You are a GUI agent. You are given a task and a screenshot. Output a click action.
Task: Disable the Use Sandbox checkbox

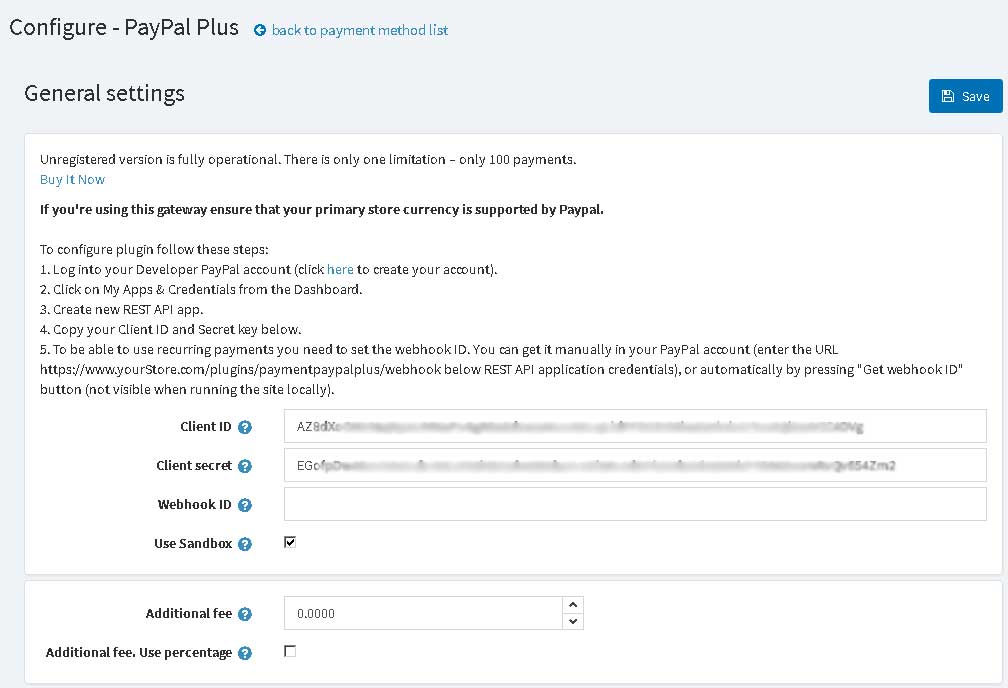click(x=290, y=542)
